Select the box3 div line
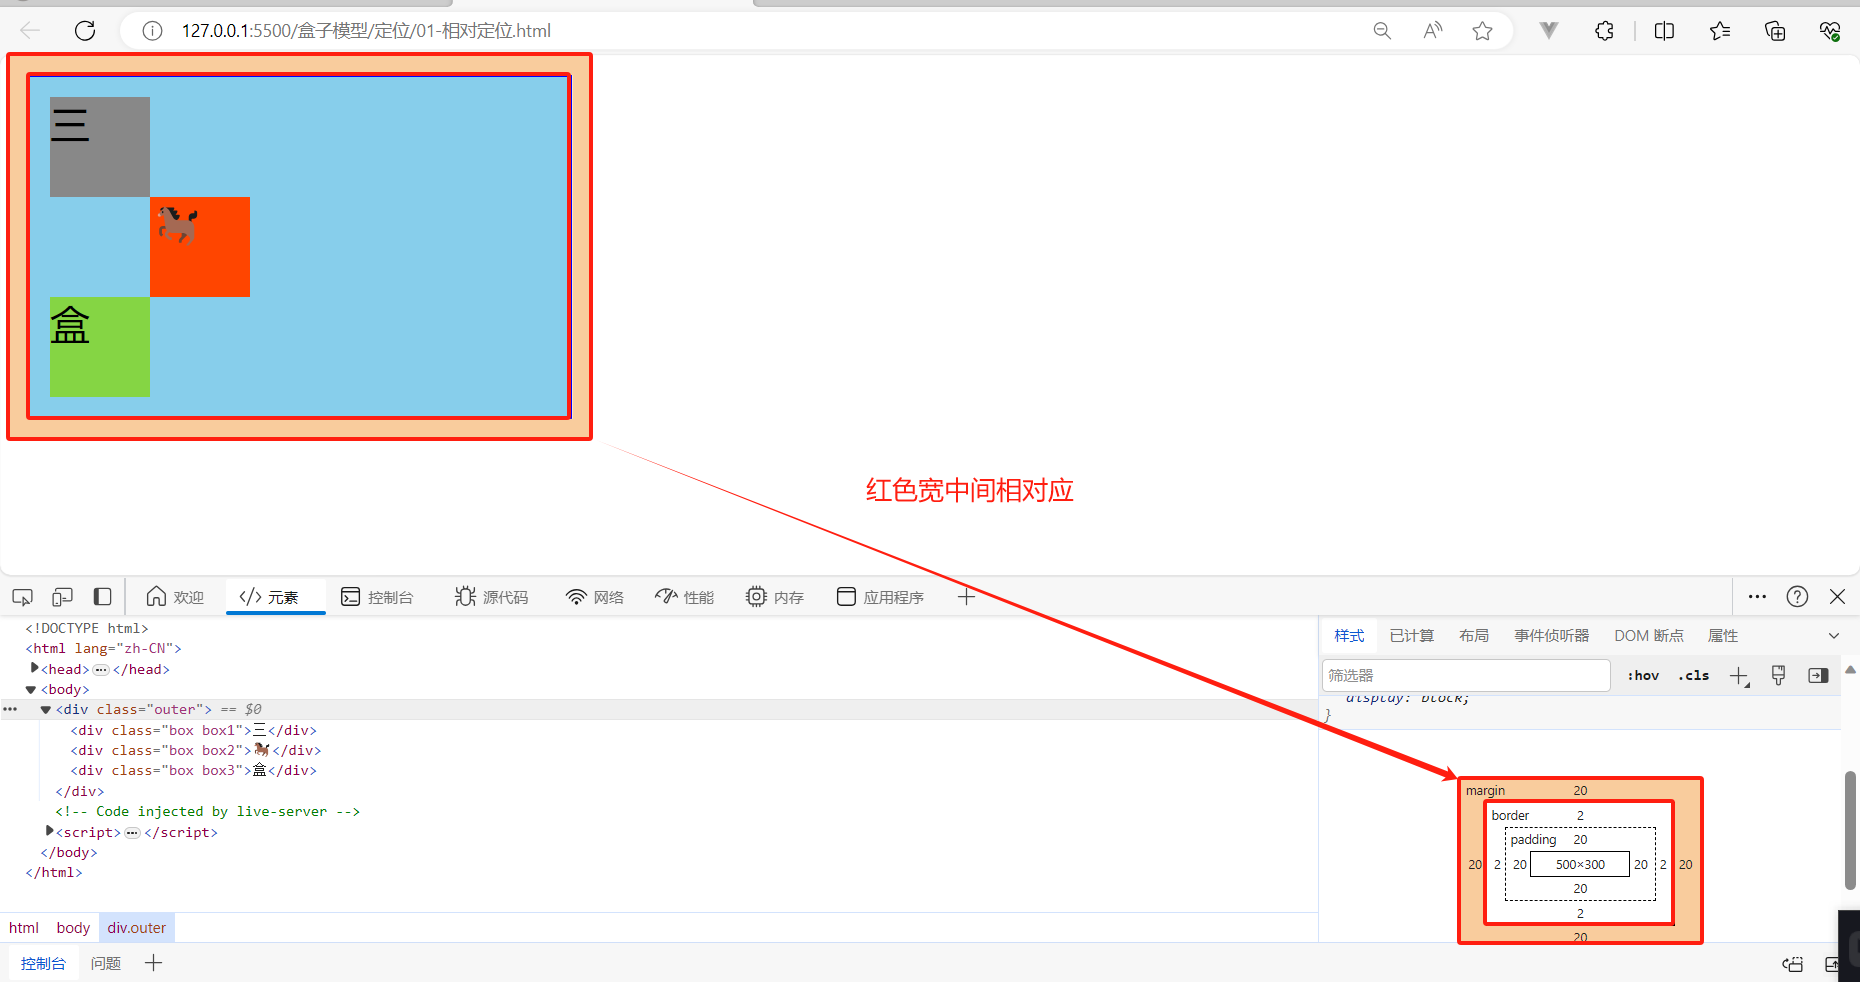The image size is (1860, 982). tap(194, 771)
